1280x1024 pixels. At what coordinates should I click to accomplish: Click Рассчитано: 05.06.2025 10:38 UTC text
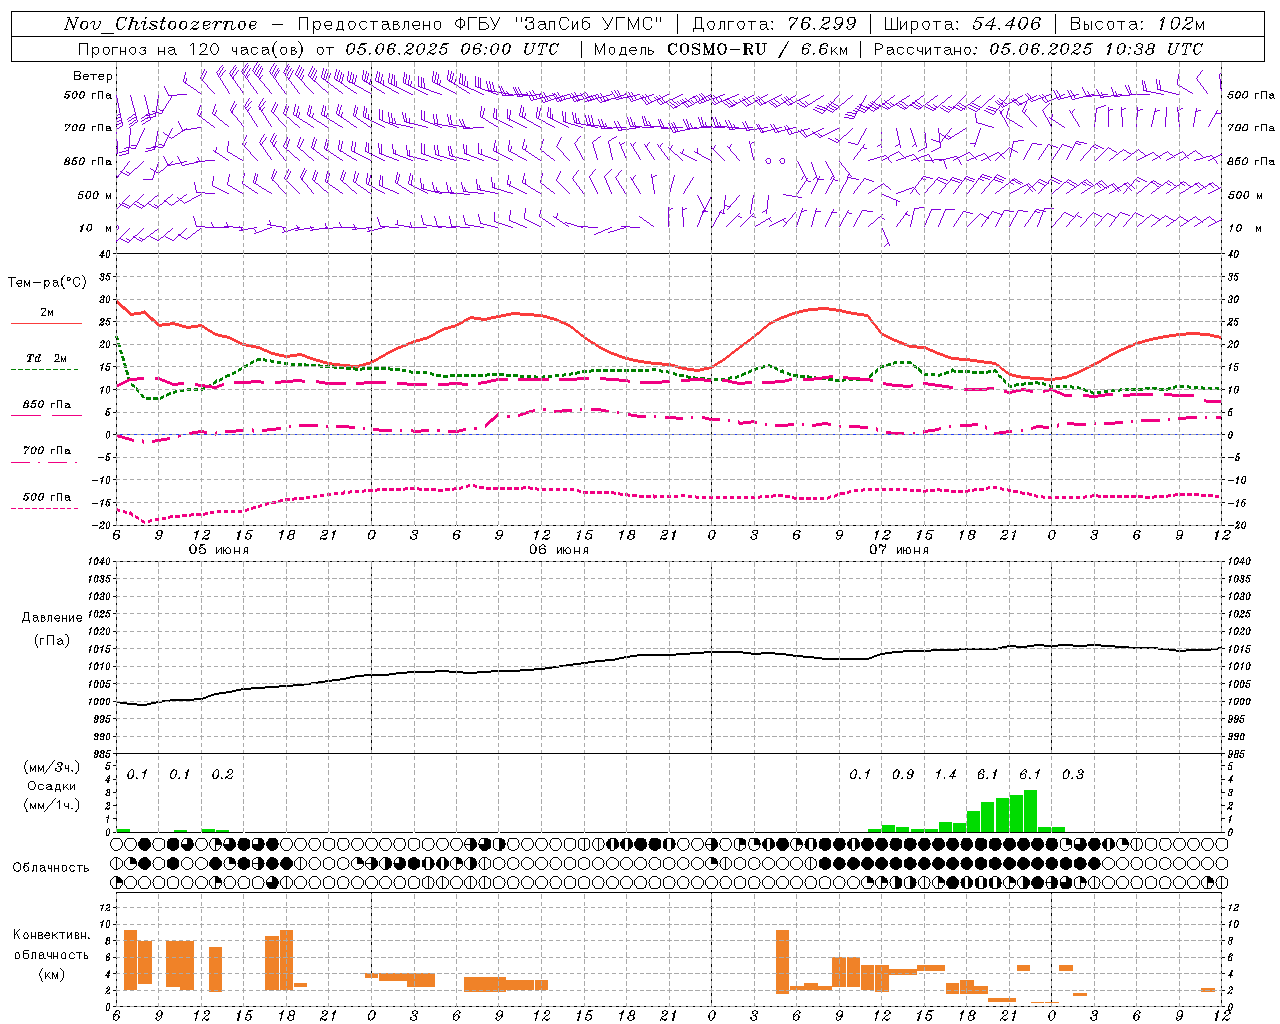1038,49
